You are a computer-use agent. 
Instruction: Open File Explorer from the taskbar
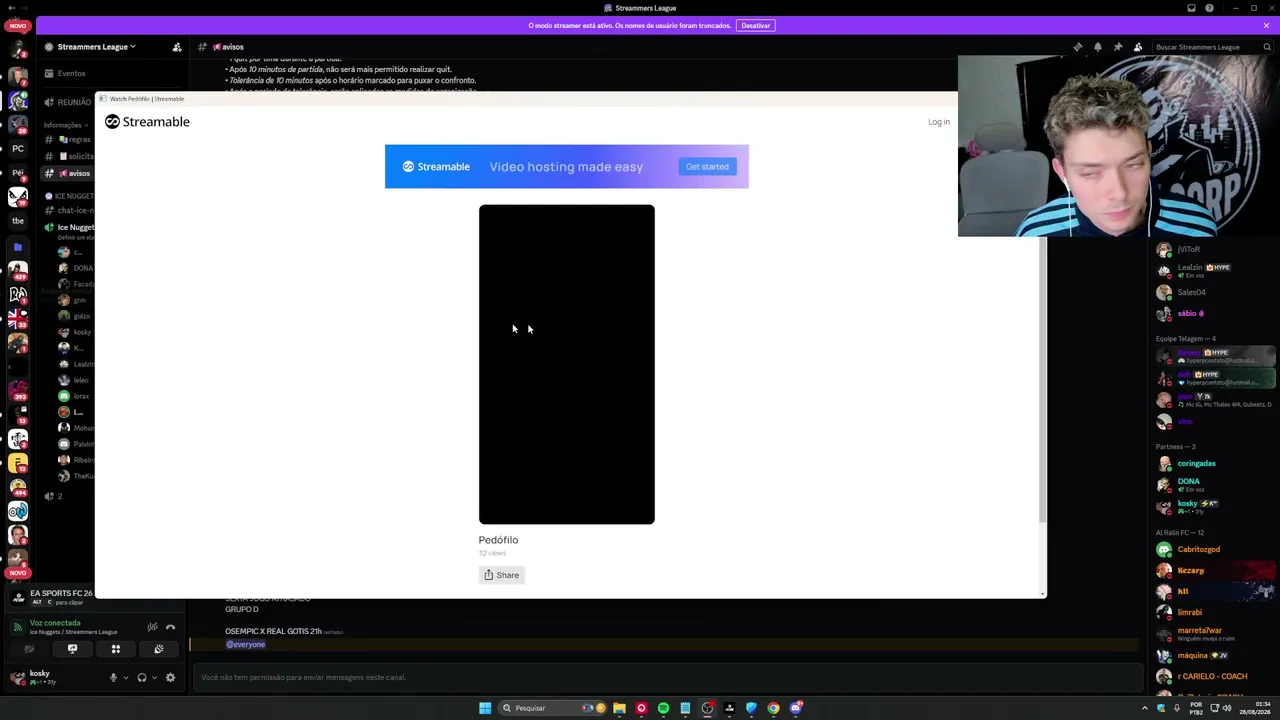coord(619,708)
